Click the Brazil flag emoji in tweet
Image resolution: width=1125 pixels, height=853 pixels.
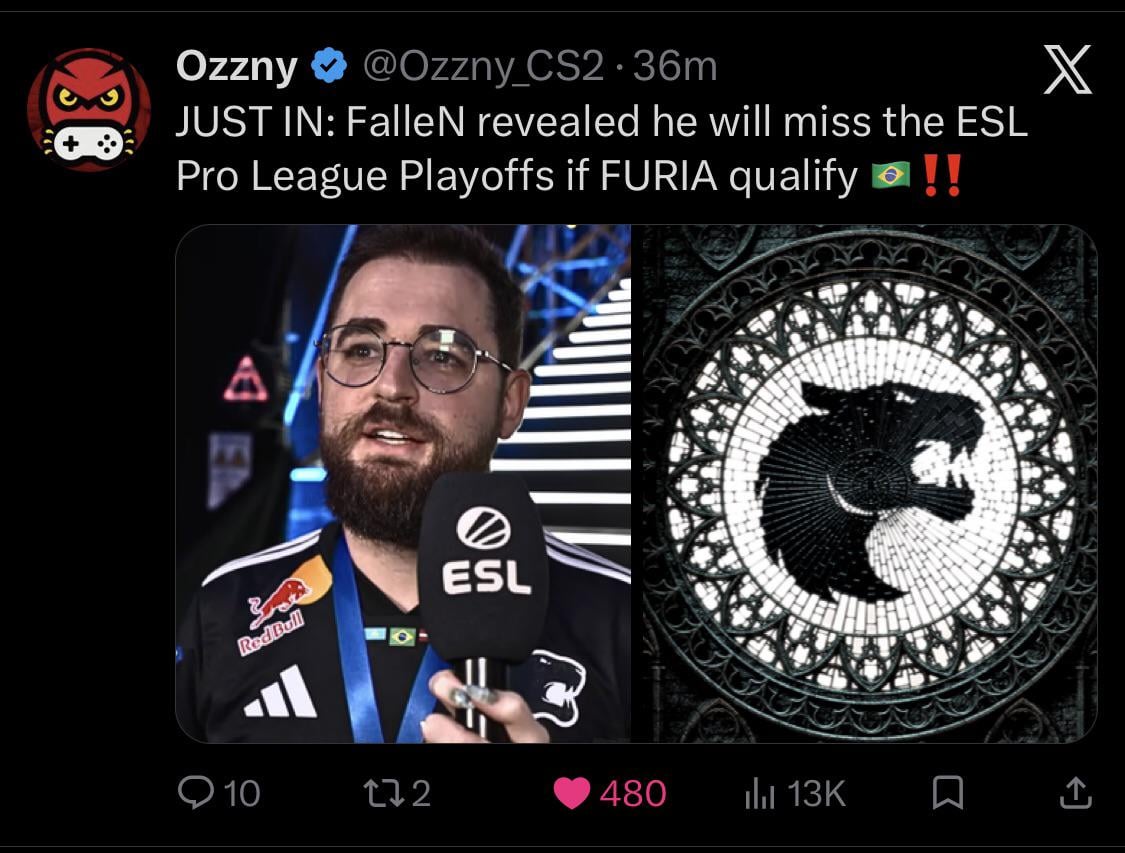[890, 174]
